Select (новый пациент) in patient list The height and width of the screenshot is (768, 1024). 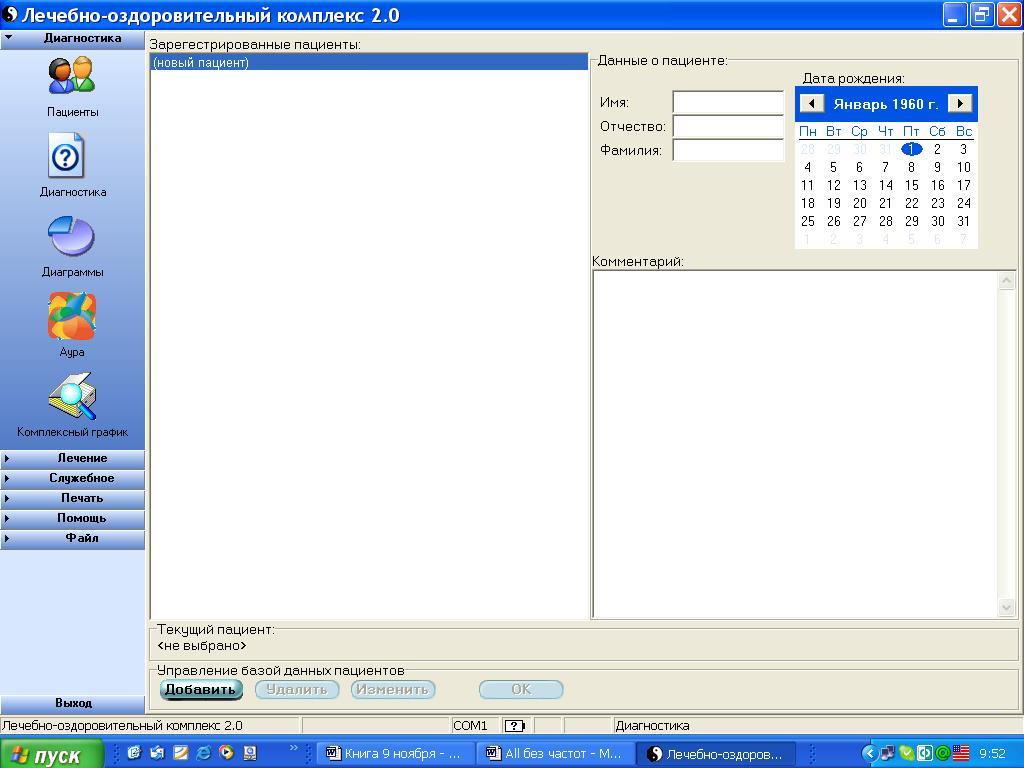[368, 62]
